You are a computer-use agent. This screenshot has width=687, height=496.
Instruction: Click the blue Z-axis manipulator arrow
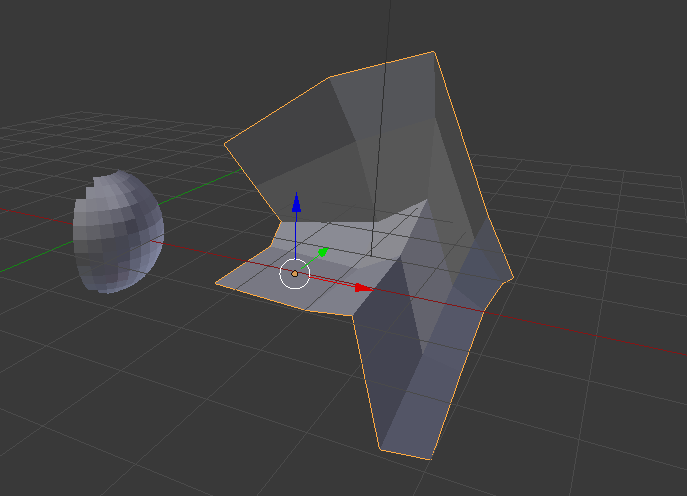coord(297,202)
